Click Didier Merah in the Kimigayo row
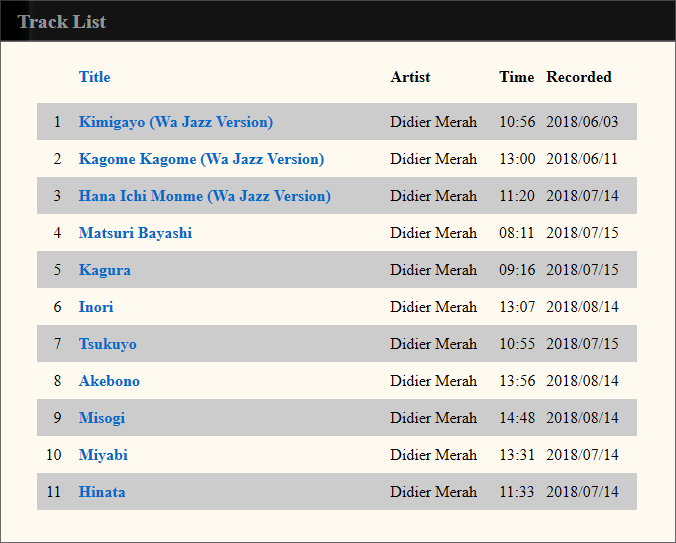This screenshot has height=543, width=676. pyautogui.click(x=433, y=122)
